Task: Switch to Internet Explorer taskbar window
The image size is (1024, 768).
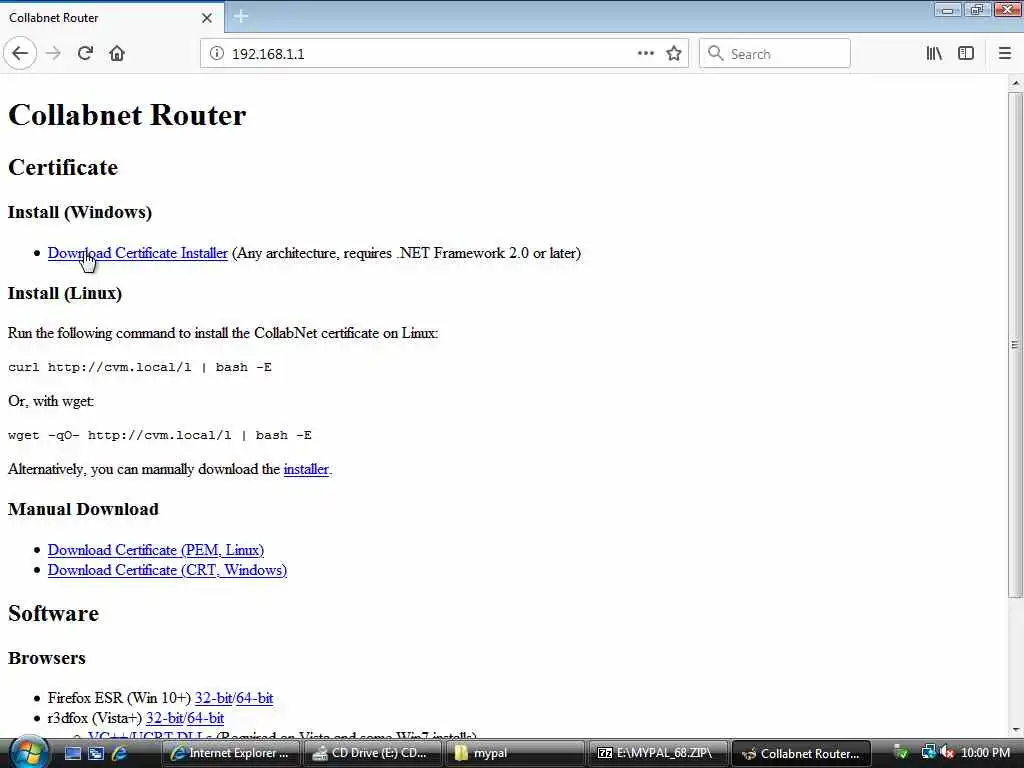Action: click(230, 753)
